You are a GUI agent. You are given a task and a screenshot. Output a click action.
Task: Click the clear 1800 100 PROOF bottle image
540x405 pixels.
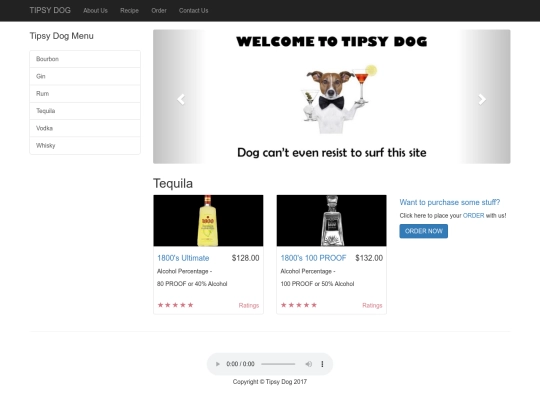click(332, 220)
